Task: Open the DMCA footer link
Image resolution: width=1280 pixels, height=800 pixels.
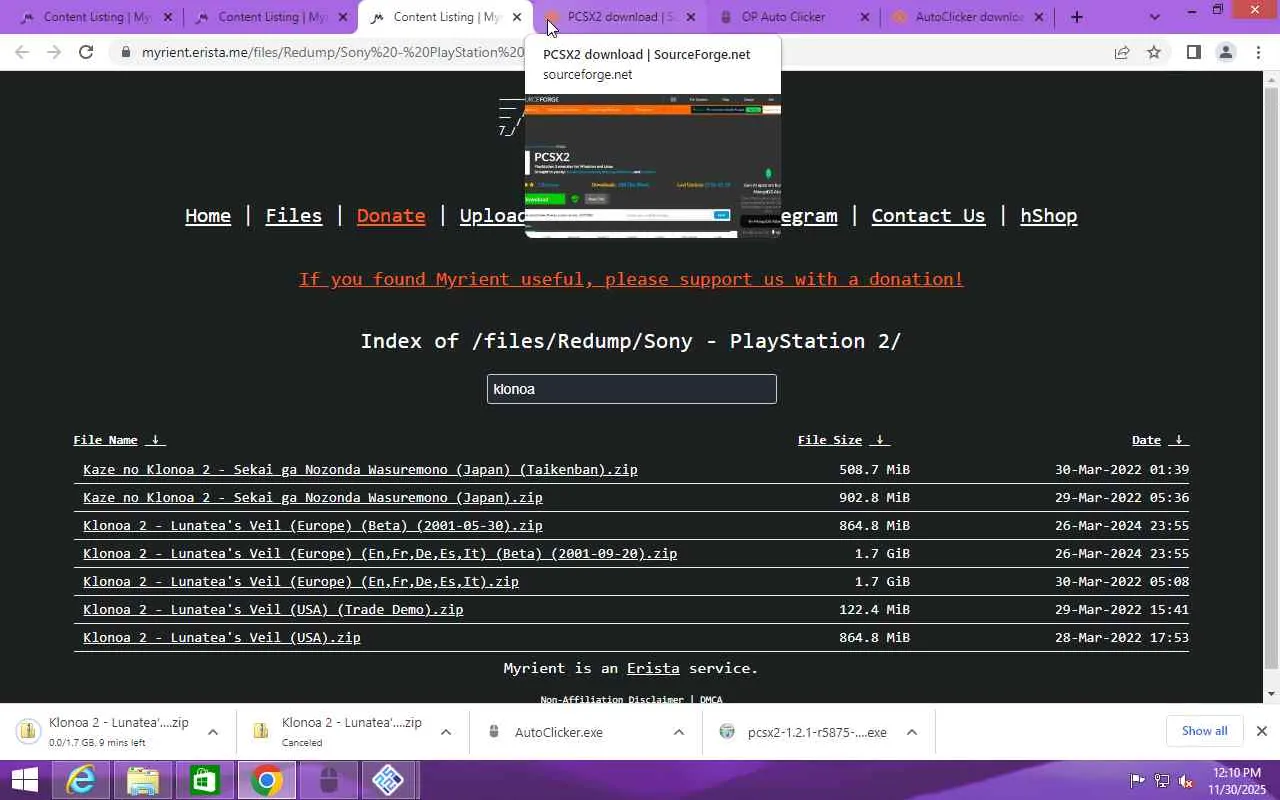Action: (x=711, y=699)
